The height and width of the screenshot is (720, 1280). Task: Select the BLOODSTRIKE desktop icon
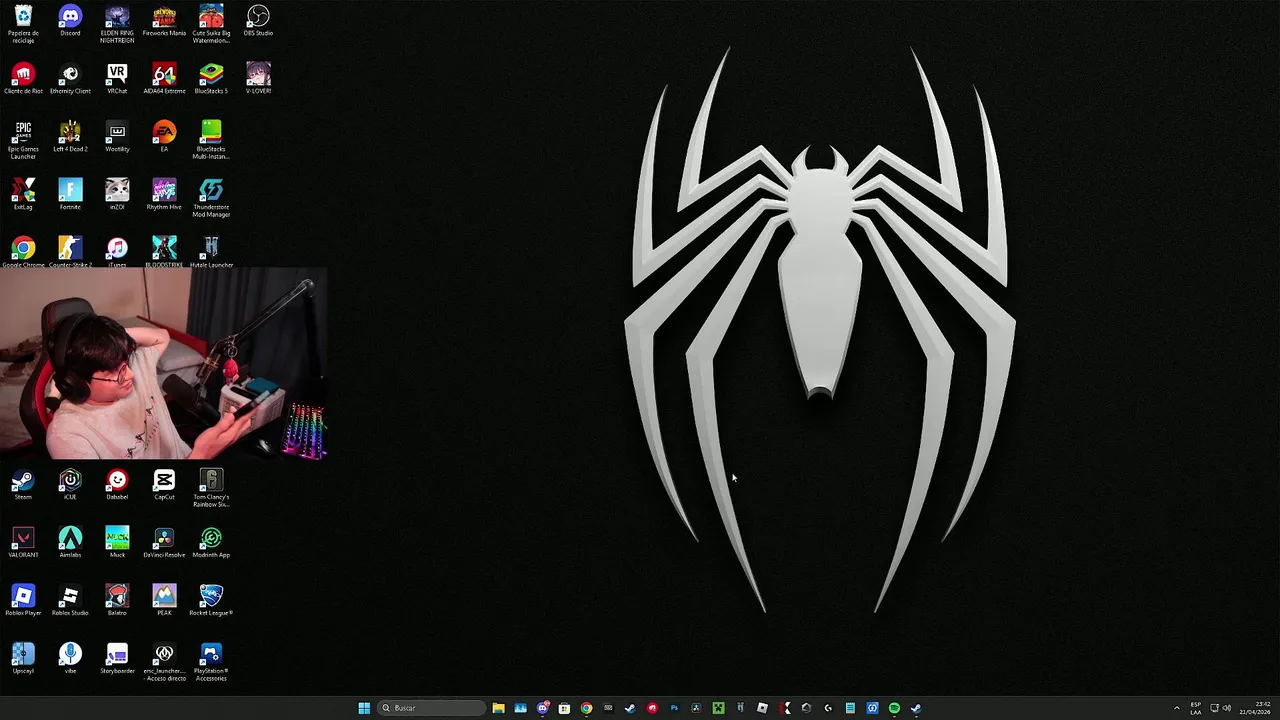click(164, 252)
